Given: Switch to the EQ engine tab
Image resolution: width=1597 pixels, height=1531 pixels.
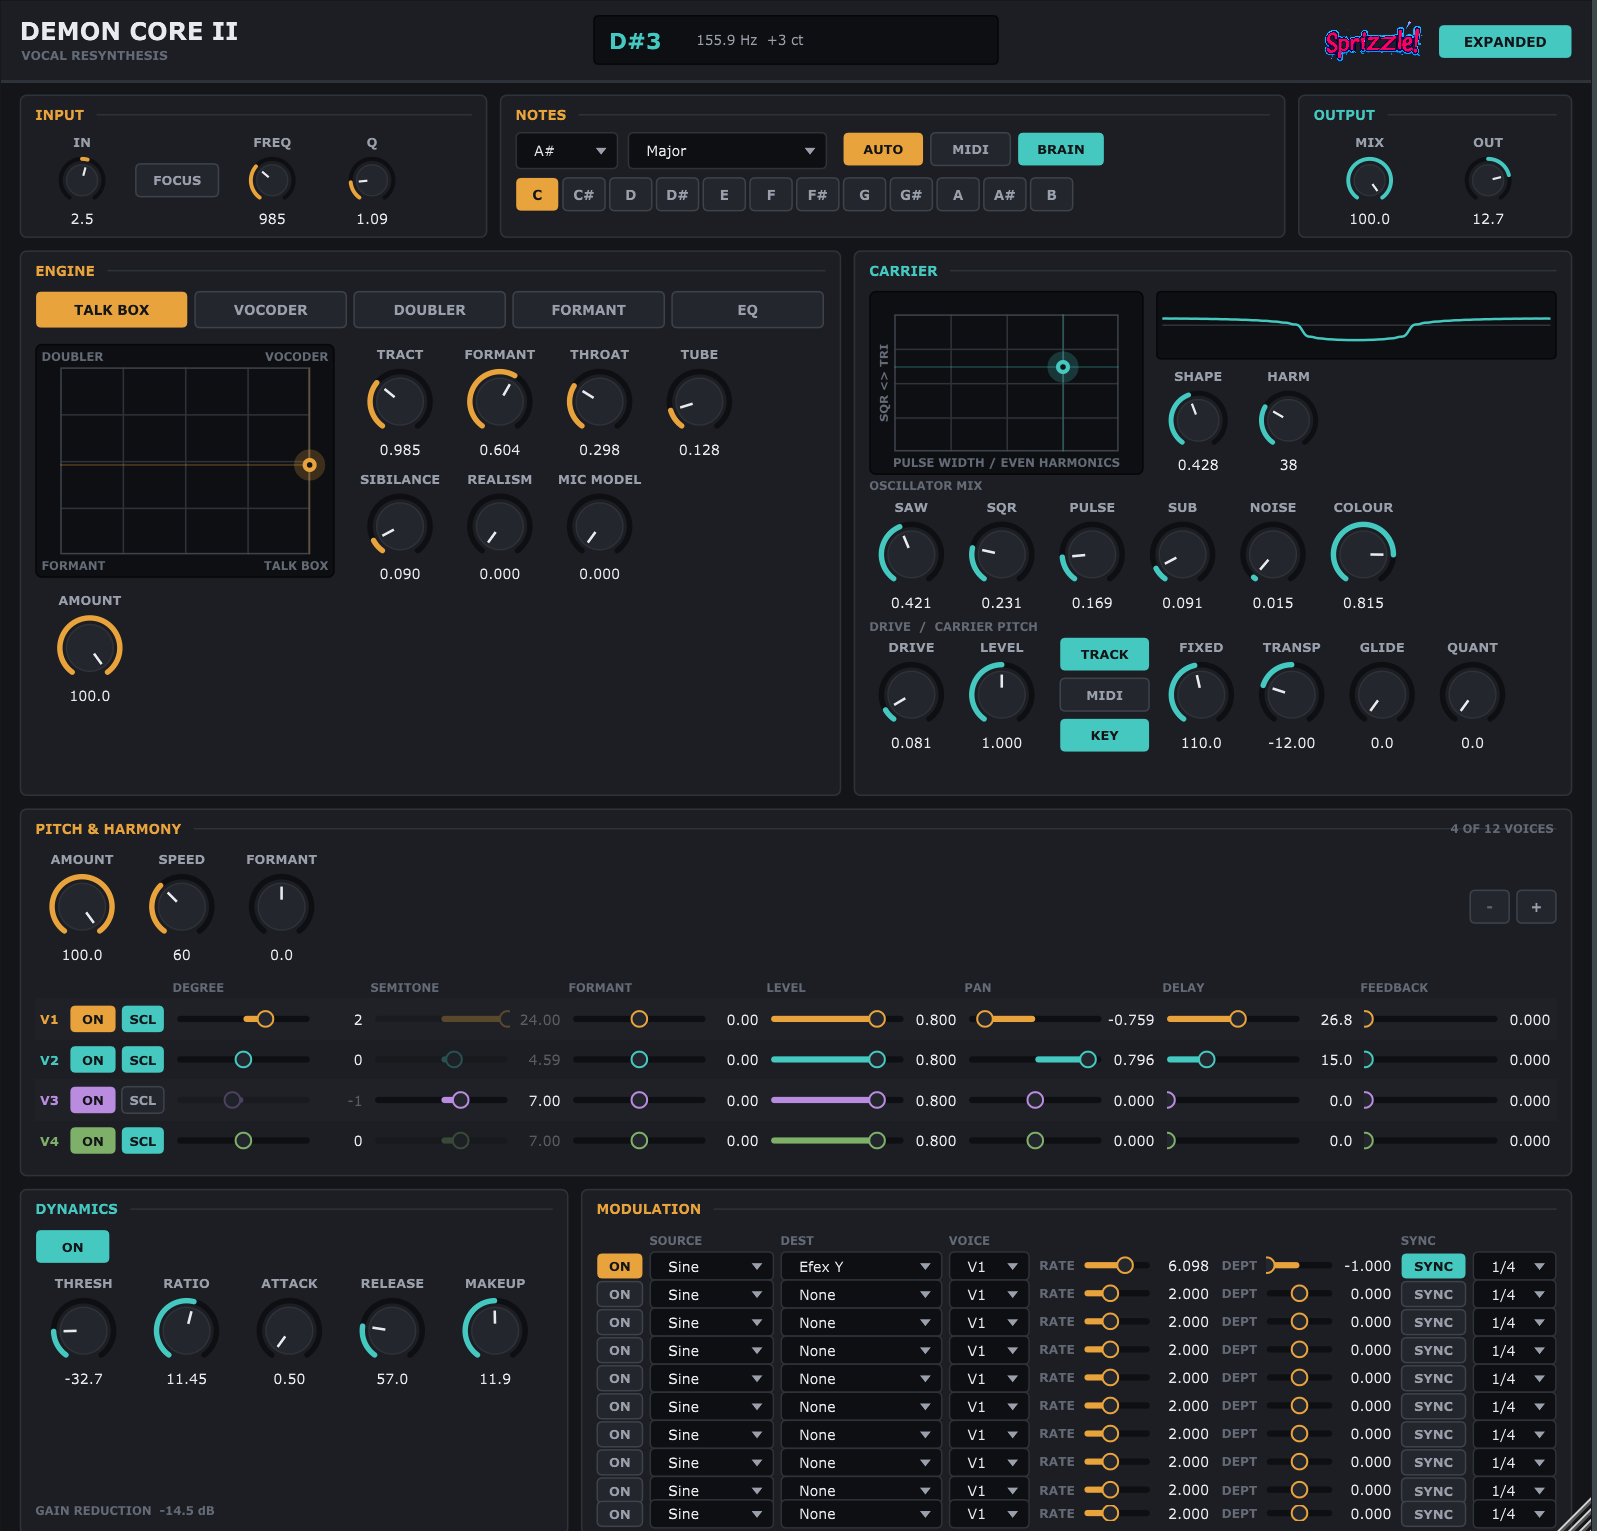Looking at the screenshot, I should click(x=748, y=310).
